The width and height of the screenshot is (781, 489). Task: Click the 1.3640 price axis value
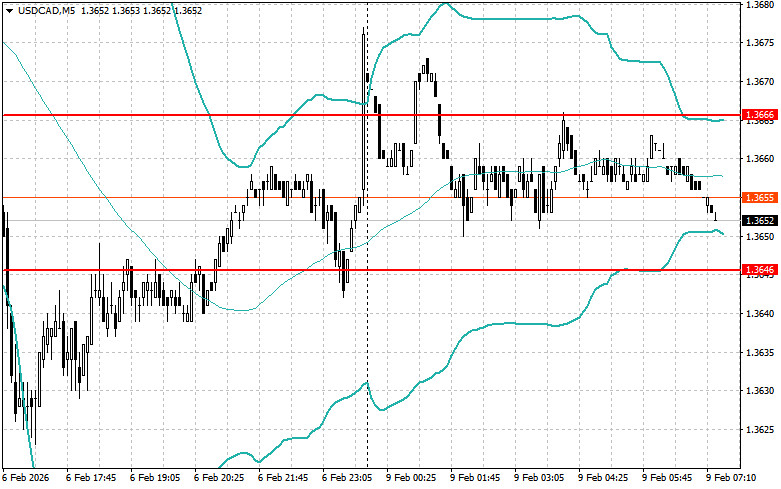pyautogui.click(x=760, y=314)
